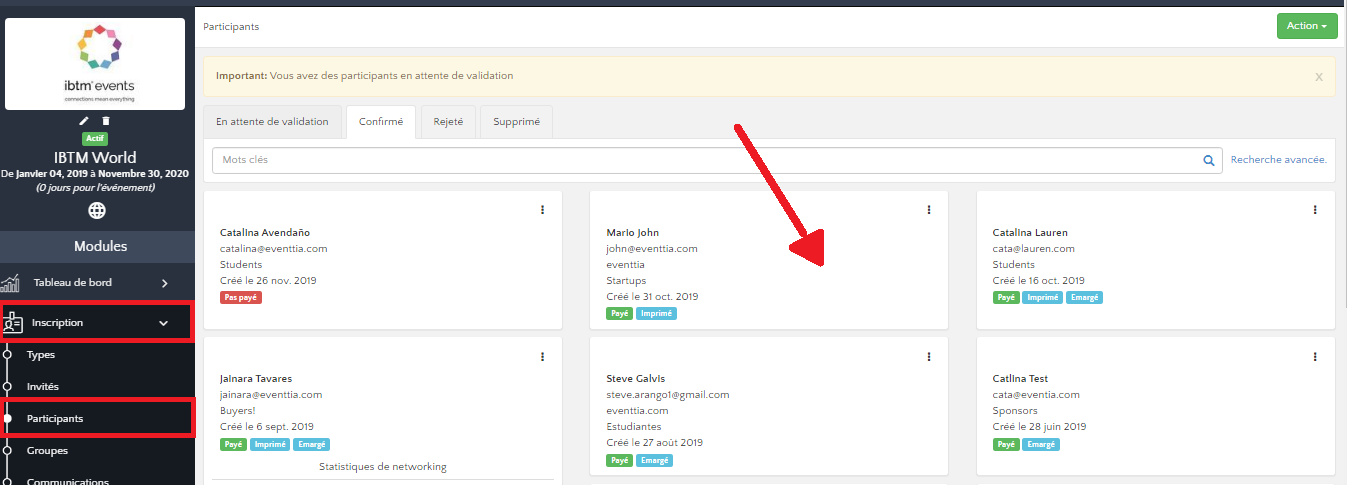Open the green Action dropdown
The image size is (1347, 485).
coord(1307,26)
